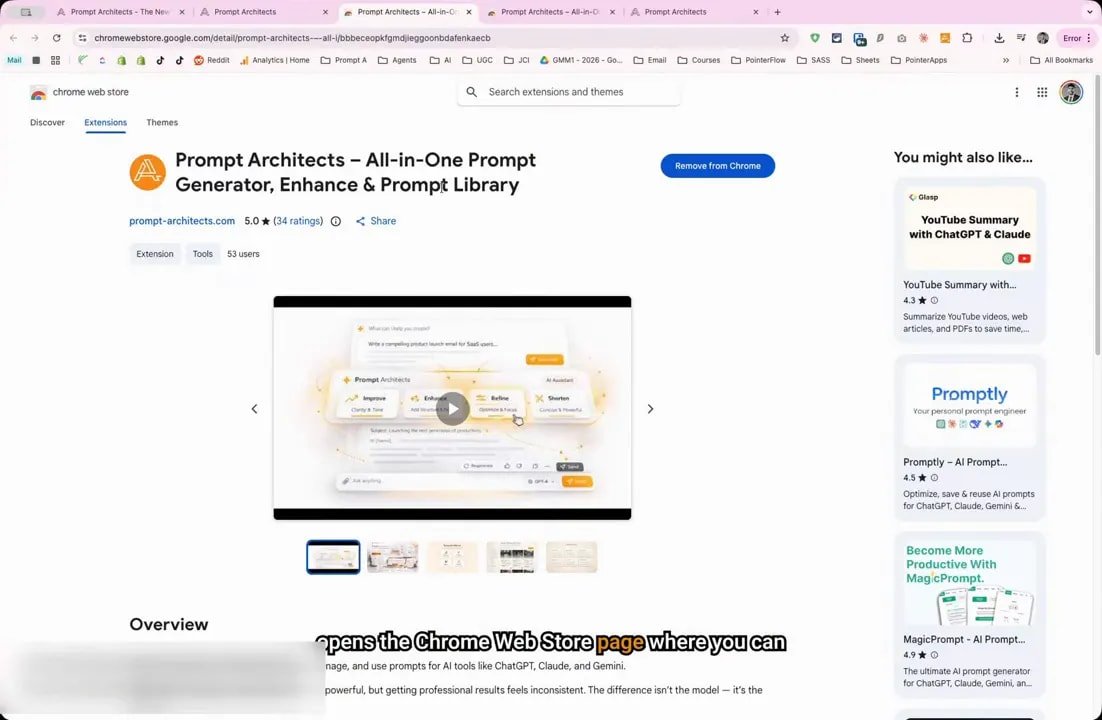Viewport: 1102px width, 720px height.
Task: Switch to the Discover tab
Action: (47, 122)
